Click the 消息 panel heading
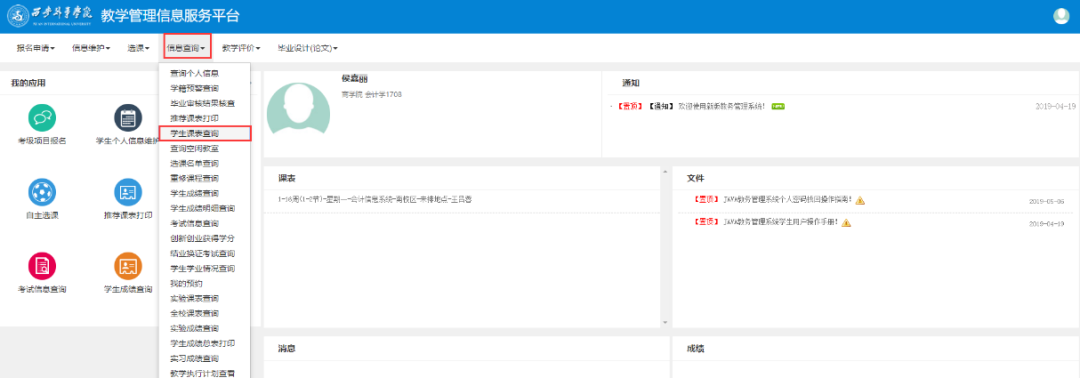Screen dimensions: 1080x378 [x=287, y=348]
